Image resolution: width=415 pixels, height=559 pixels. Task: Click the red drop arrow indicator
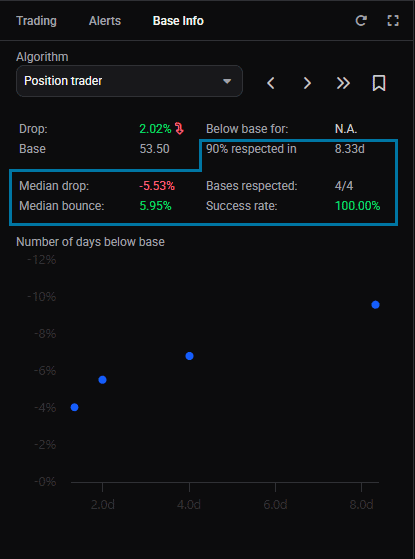point(179,129)
